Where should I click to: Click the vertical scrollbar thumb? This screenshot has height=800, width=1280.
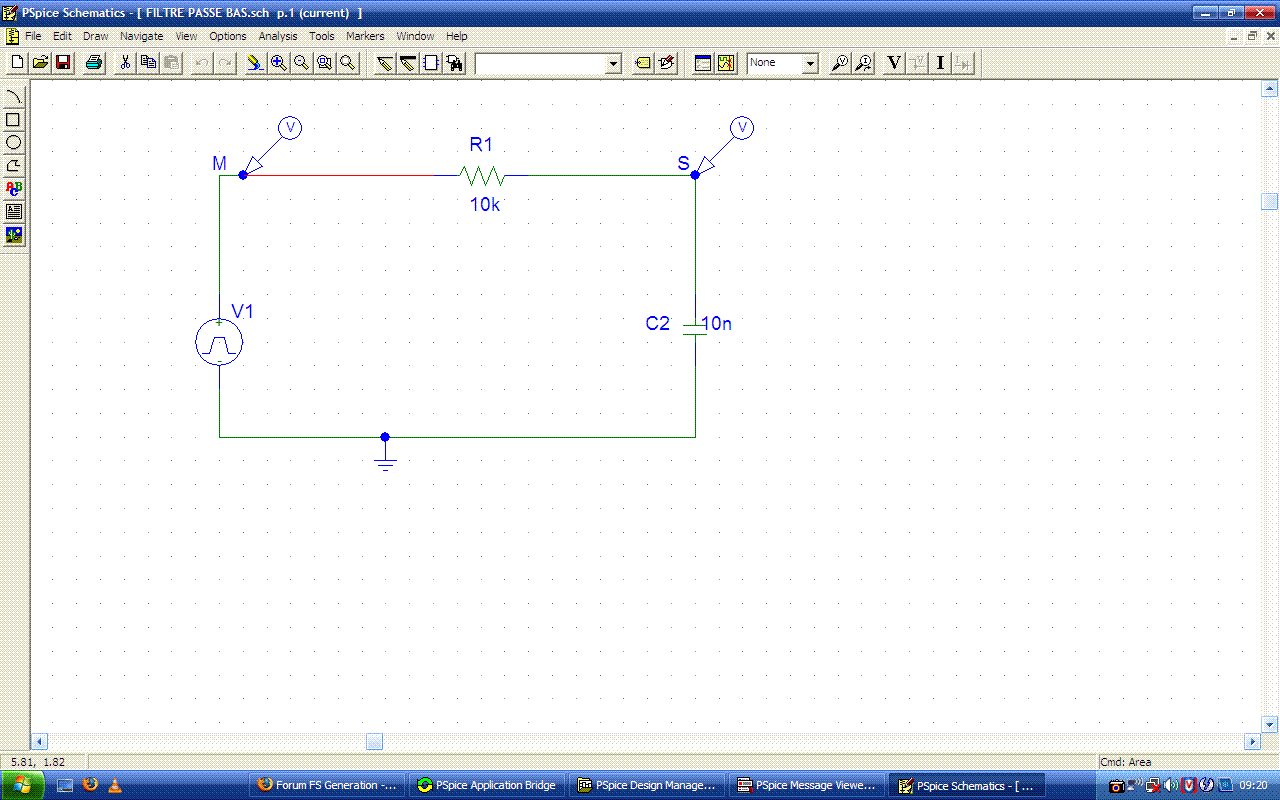(x=1270, y=201)
